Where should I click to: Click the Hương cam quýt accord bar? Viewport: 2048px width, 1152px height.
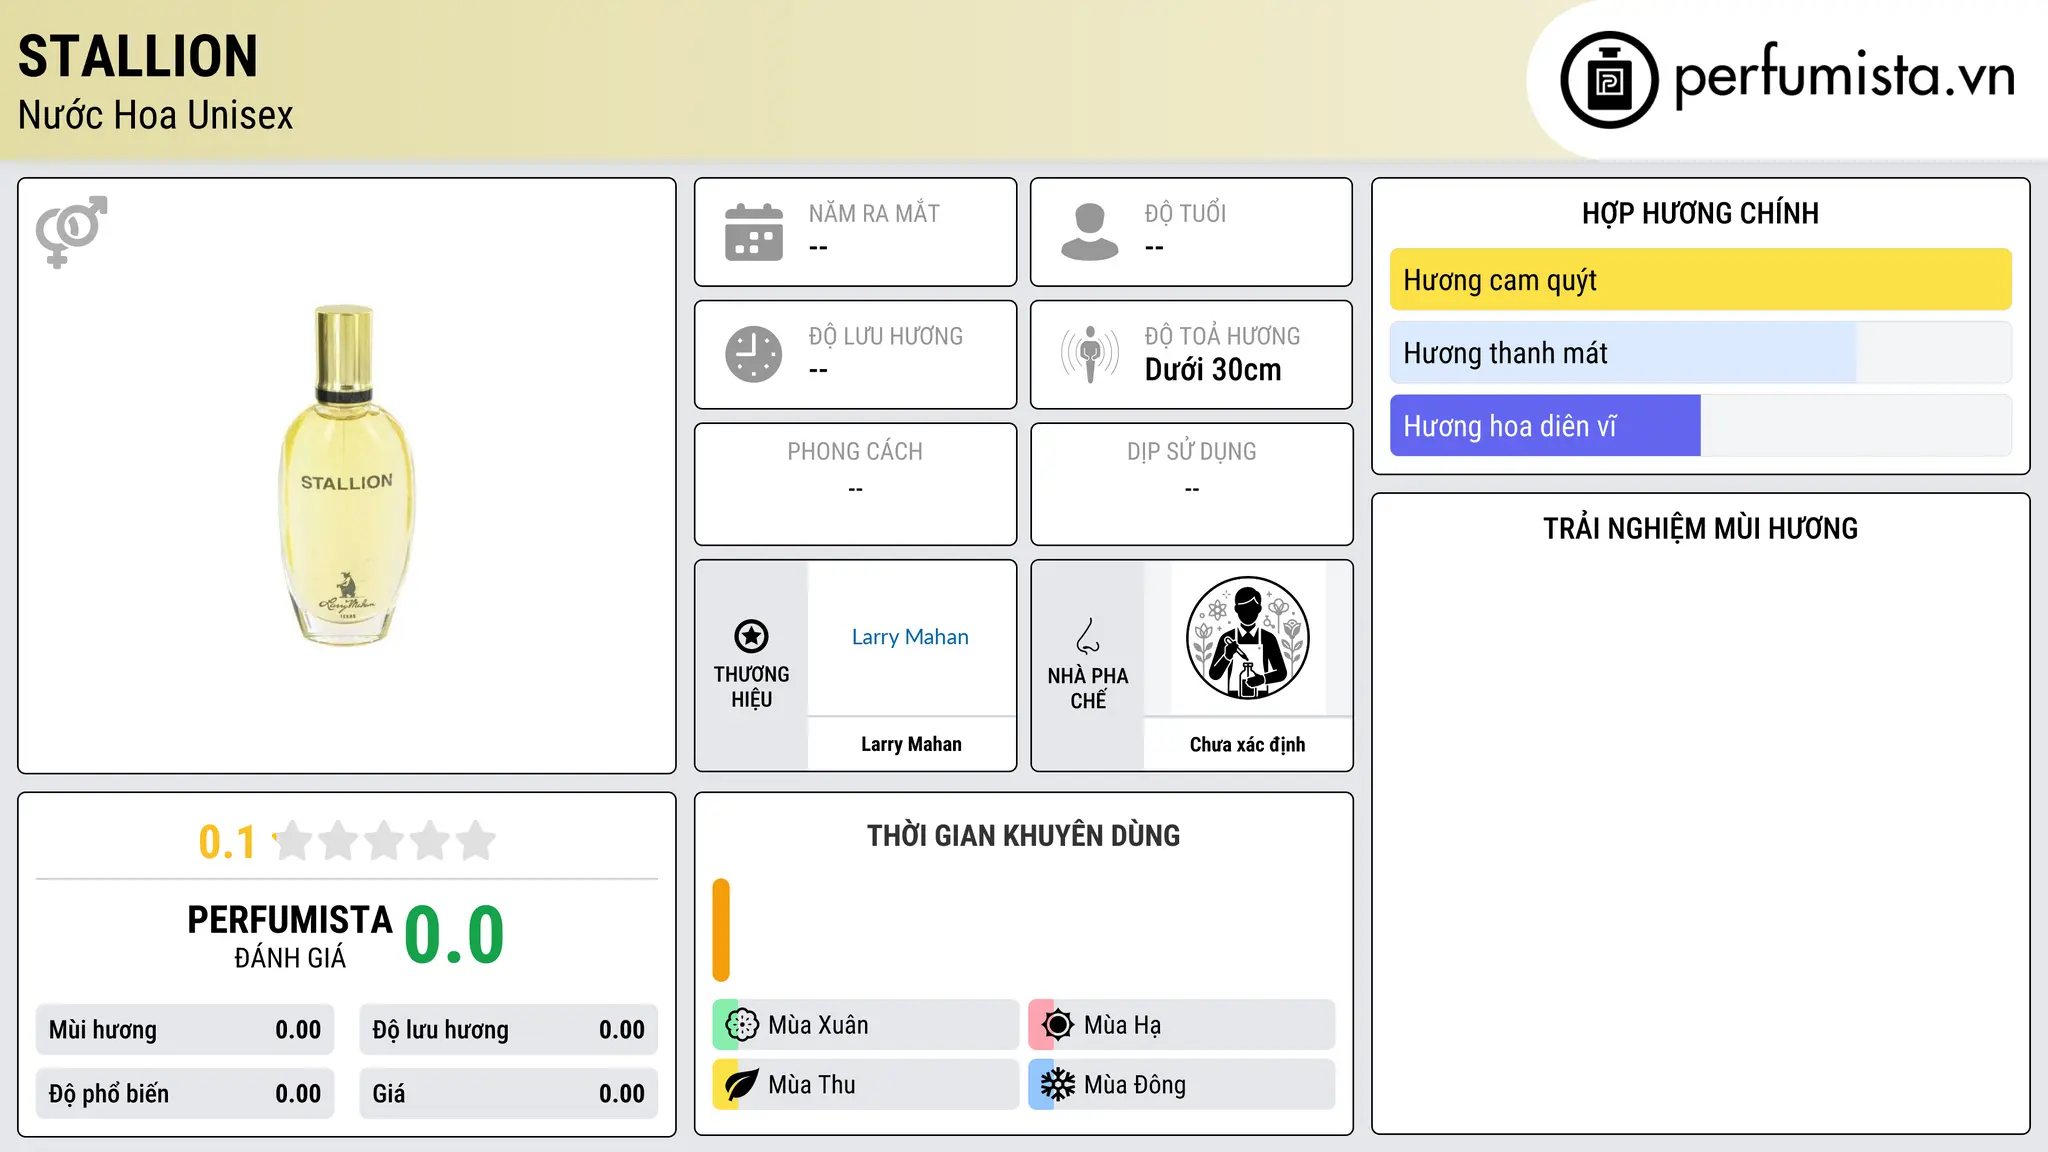click(x=1700, y=280)
